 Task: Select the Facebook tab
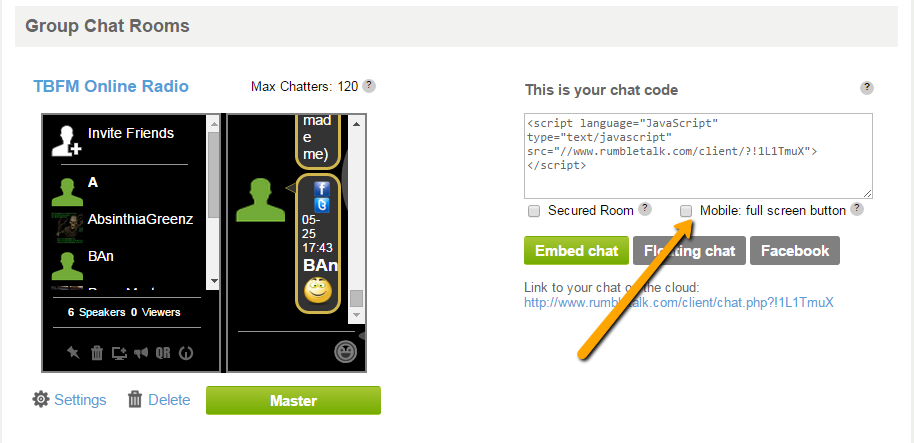click(x=795, y=251)
